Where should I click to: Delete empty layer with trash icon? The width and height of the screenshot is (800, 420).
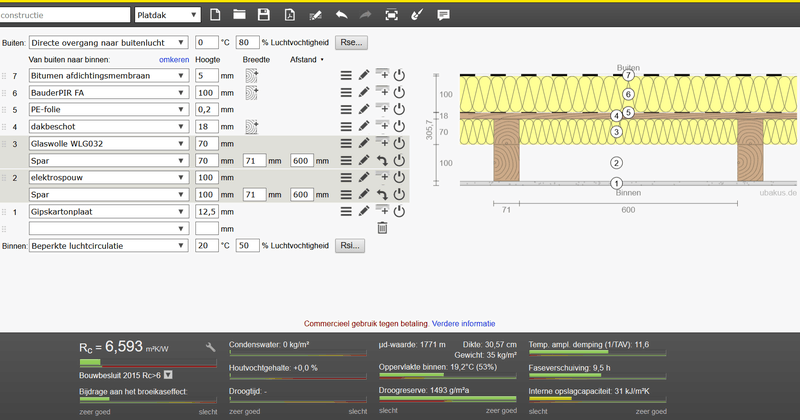382,228
